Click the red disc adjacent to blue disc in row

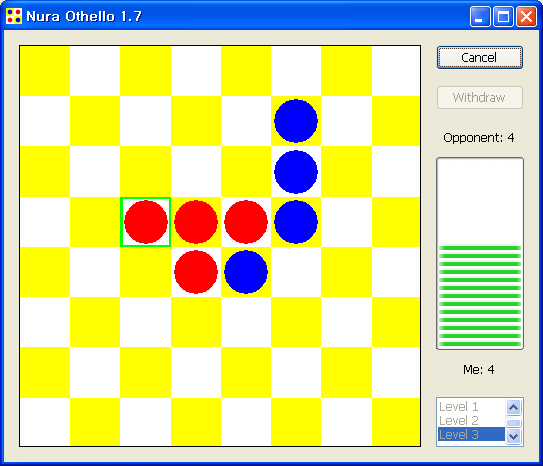tap(246, 222)
